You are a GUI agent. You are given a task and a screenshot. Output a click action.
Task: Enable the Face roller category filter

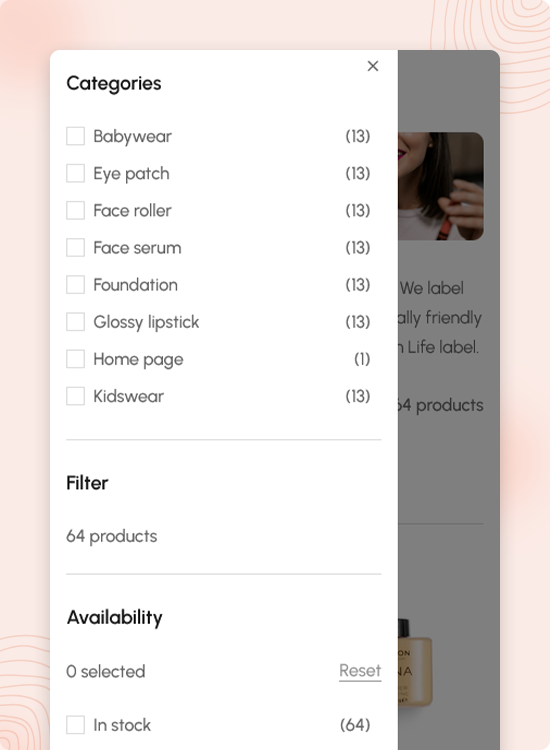tap(76, 210)
